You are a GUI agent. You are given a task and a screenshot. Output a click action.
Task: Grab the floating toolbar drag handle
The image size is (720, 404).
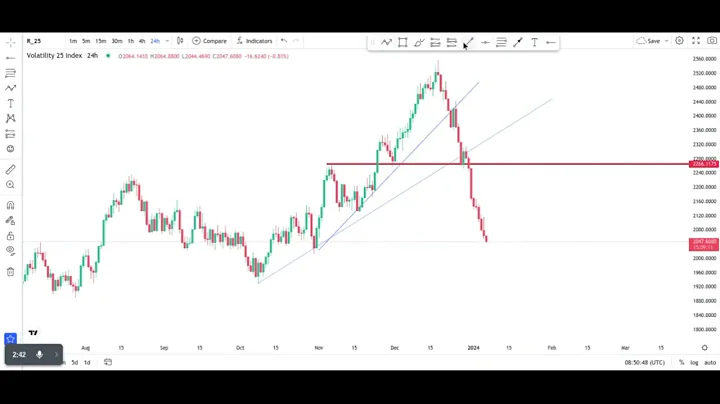point(372,43)
